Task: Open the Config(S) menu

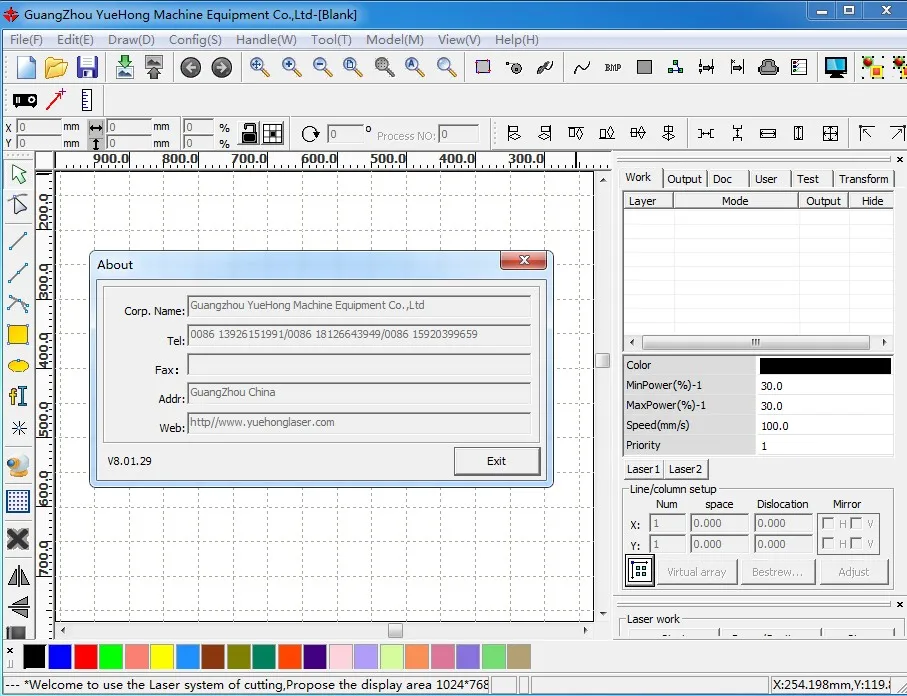Action: [195, 40]
